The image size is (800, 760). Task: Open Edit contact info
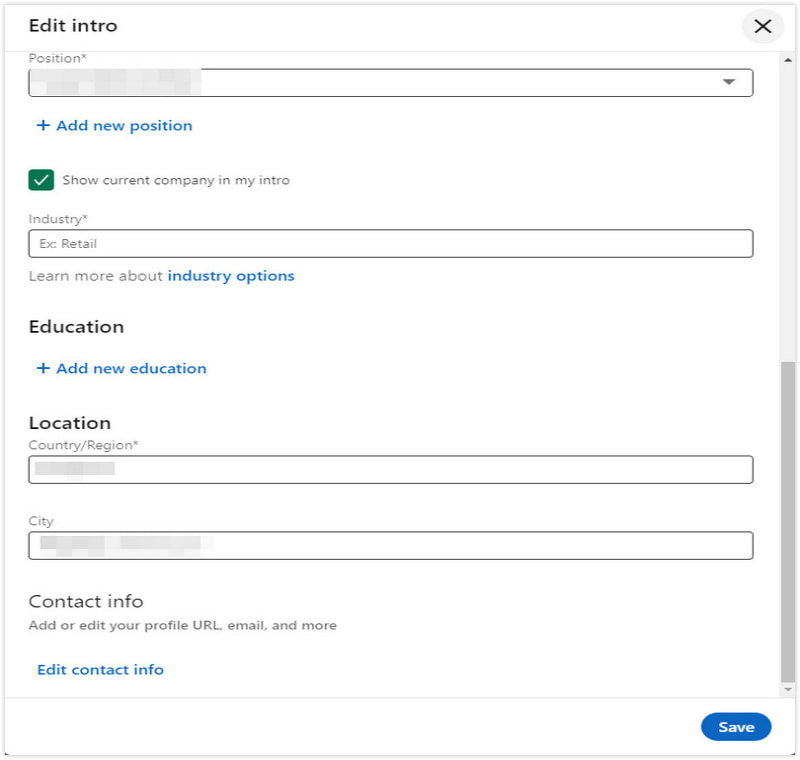click(x=100, y=670)
